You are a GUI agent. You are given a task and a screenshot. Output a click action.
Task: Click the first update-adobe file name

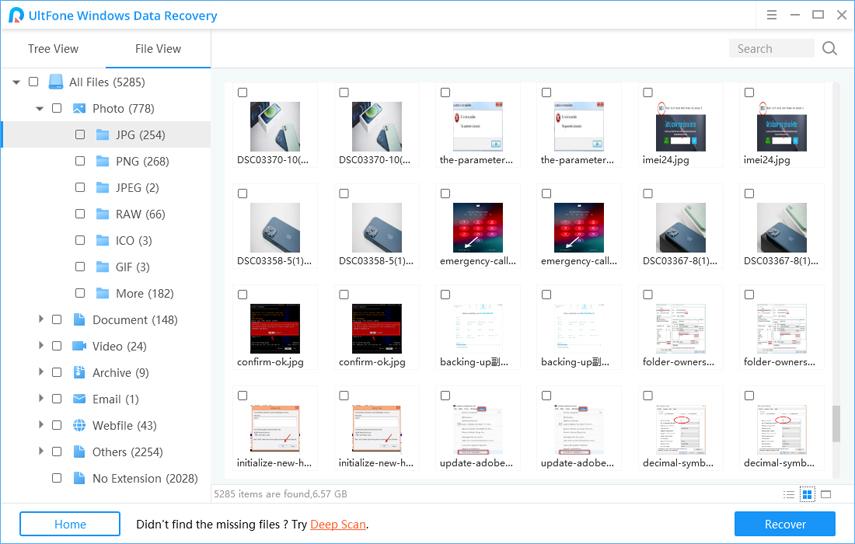pos(476,463)
